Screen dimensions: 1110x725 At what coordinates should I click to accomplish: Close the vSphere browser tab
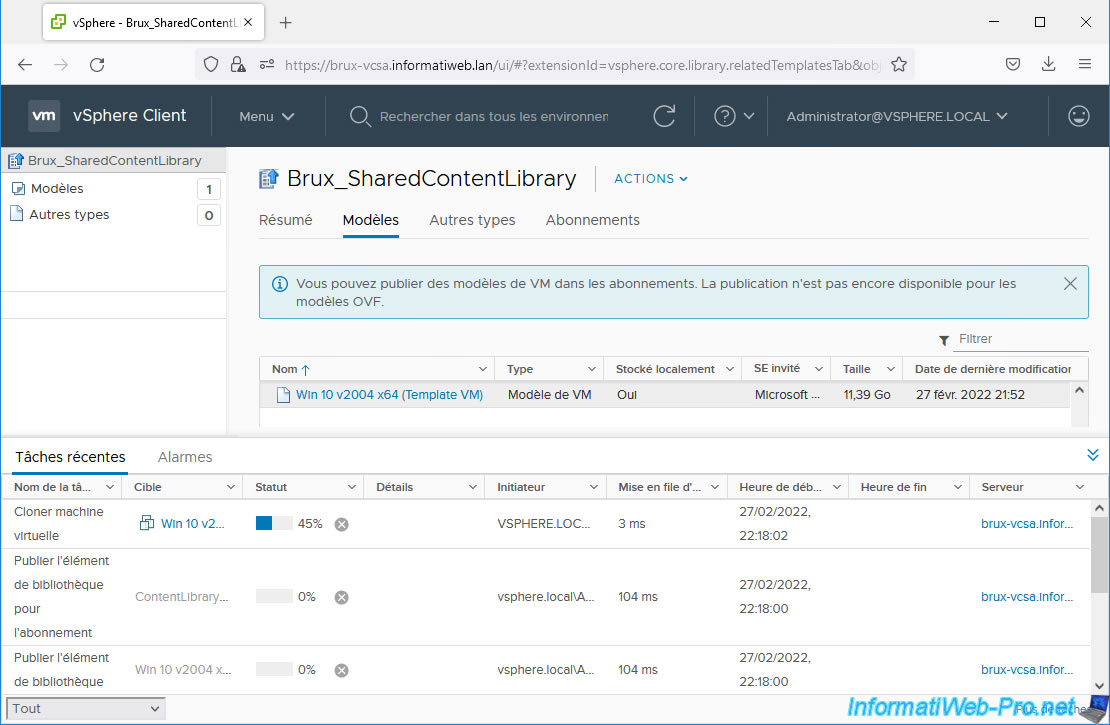(x=248, y=22)
